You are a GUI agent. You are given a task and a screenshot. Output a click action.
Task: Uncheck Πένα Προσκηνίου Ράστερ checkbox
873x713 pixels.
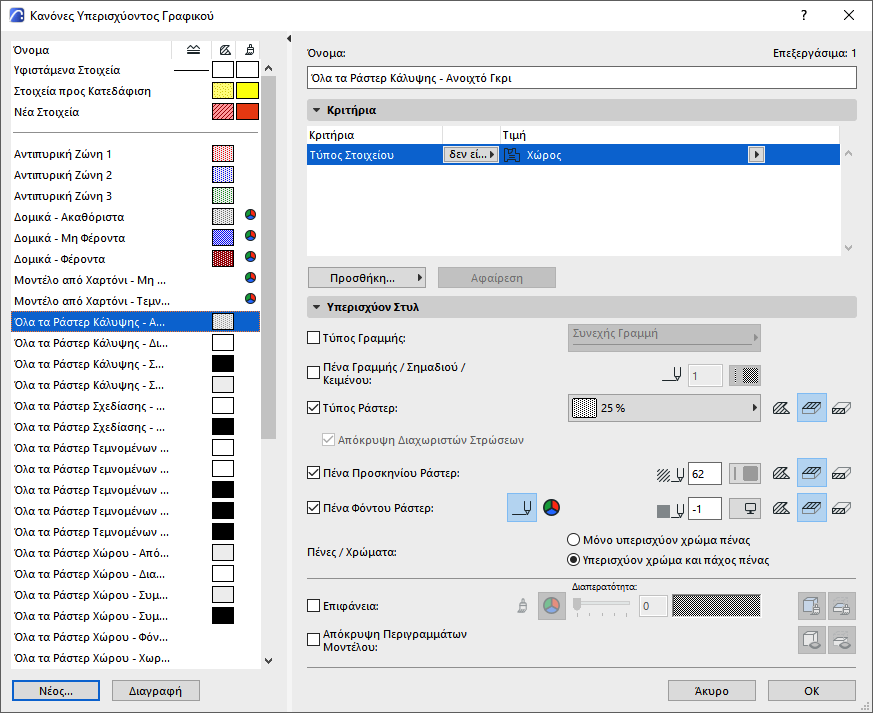click(313, 473)
